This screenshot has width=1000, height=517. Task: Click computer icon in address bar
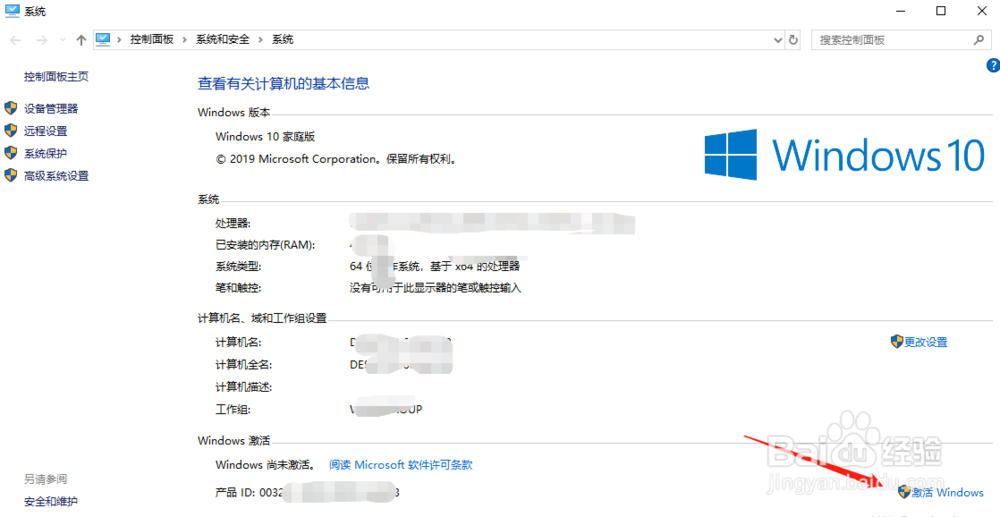103,40
